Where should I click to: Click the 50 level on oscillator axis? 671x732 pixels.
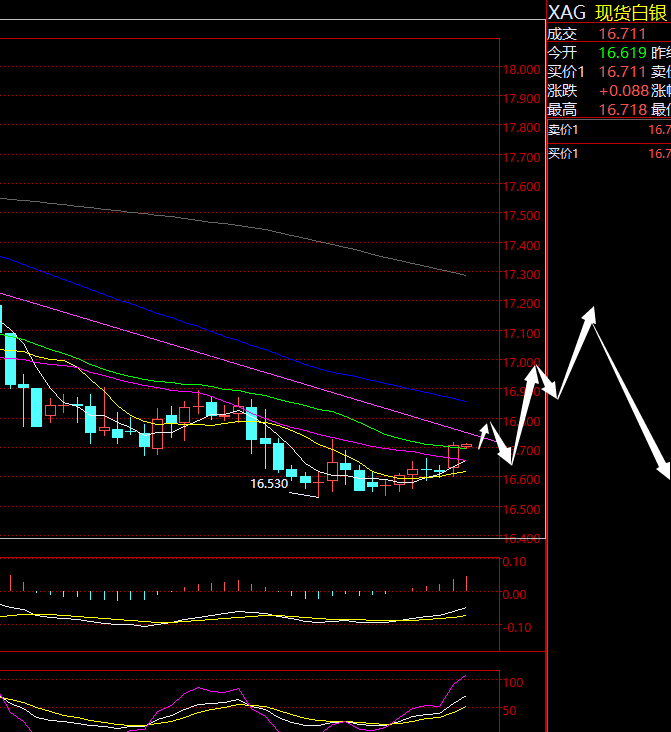click(509, 711)
